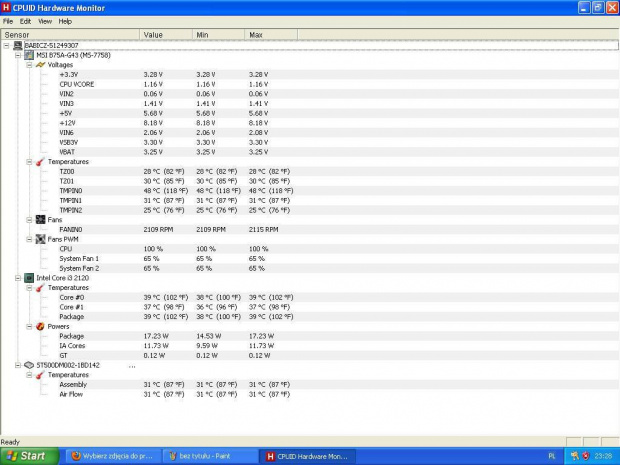The height and width of the screenshot is (465, 620).
Task: Click the CPU chip icon beside Intel Core i3
Action: pyautogui.click(x=29, y=278)
